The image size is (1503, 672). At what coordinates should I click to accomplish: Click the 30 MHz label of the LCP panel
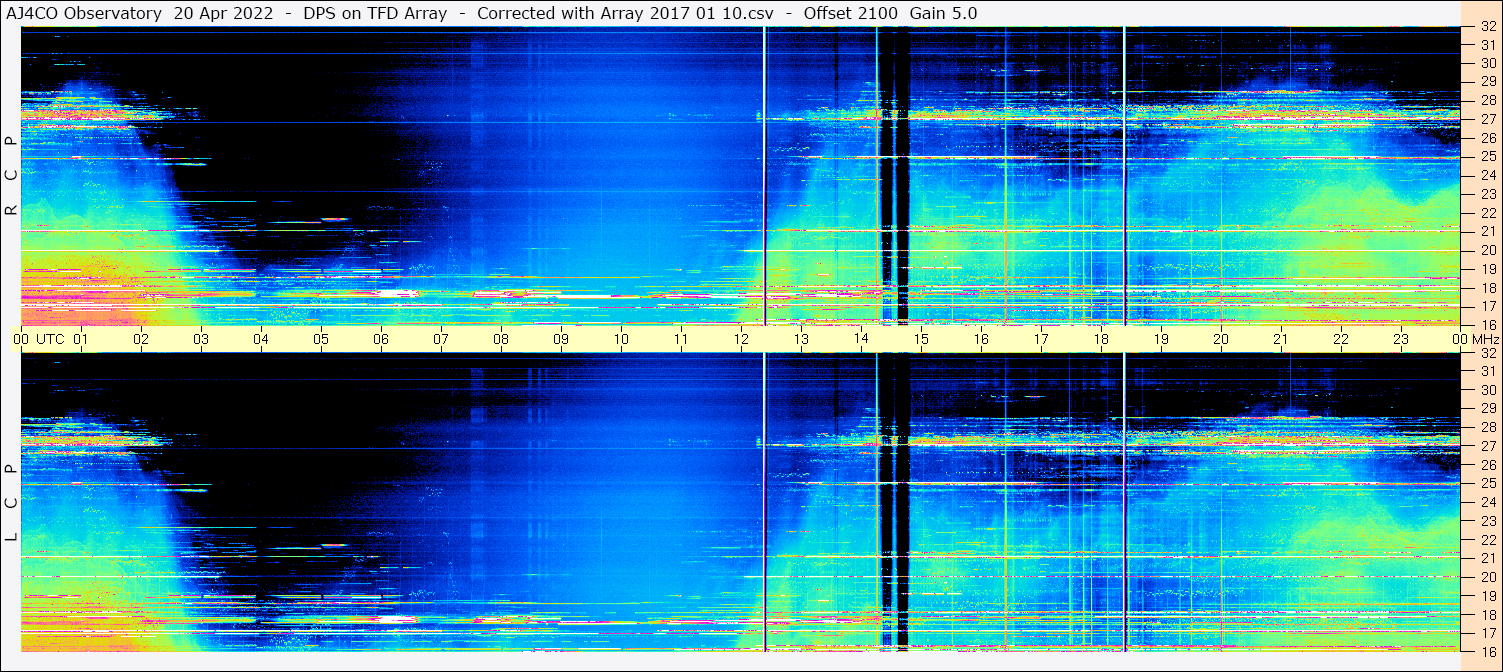(x=1488, y=390)
